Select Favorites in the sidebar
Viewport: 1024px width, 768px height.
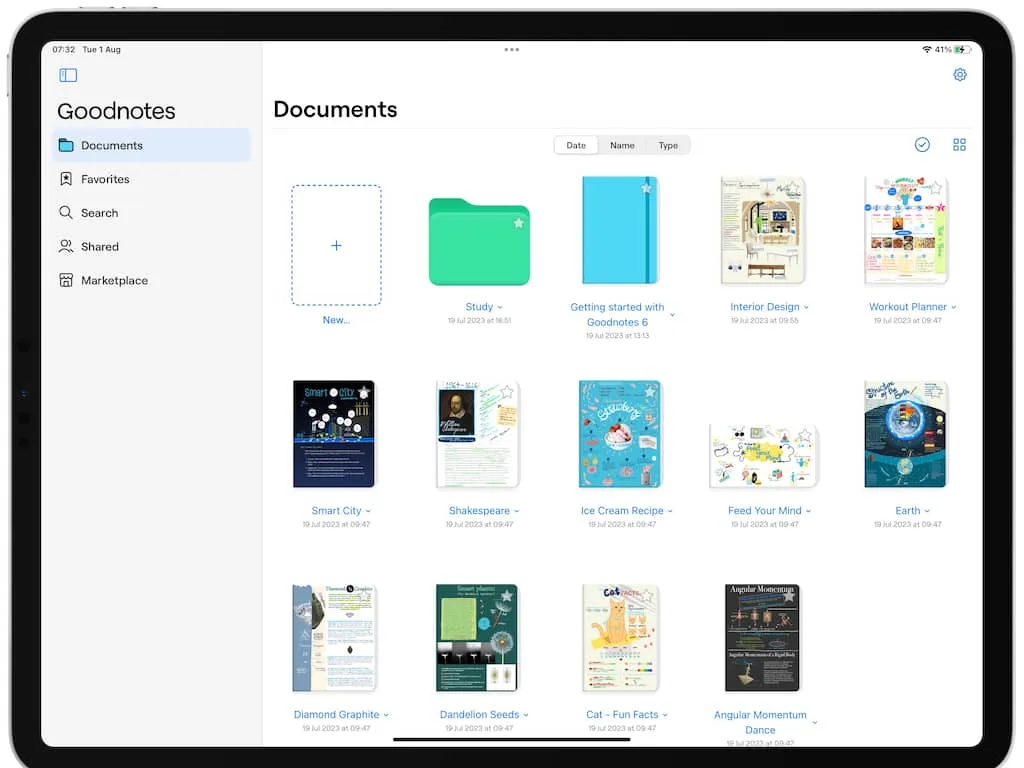click(151, 179)
